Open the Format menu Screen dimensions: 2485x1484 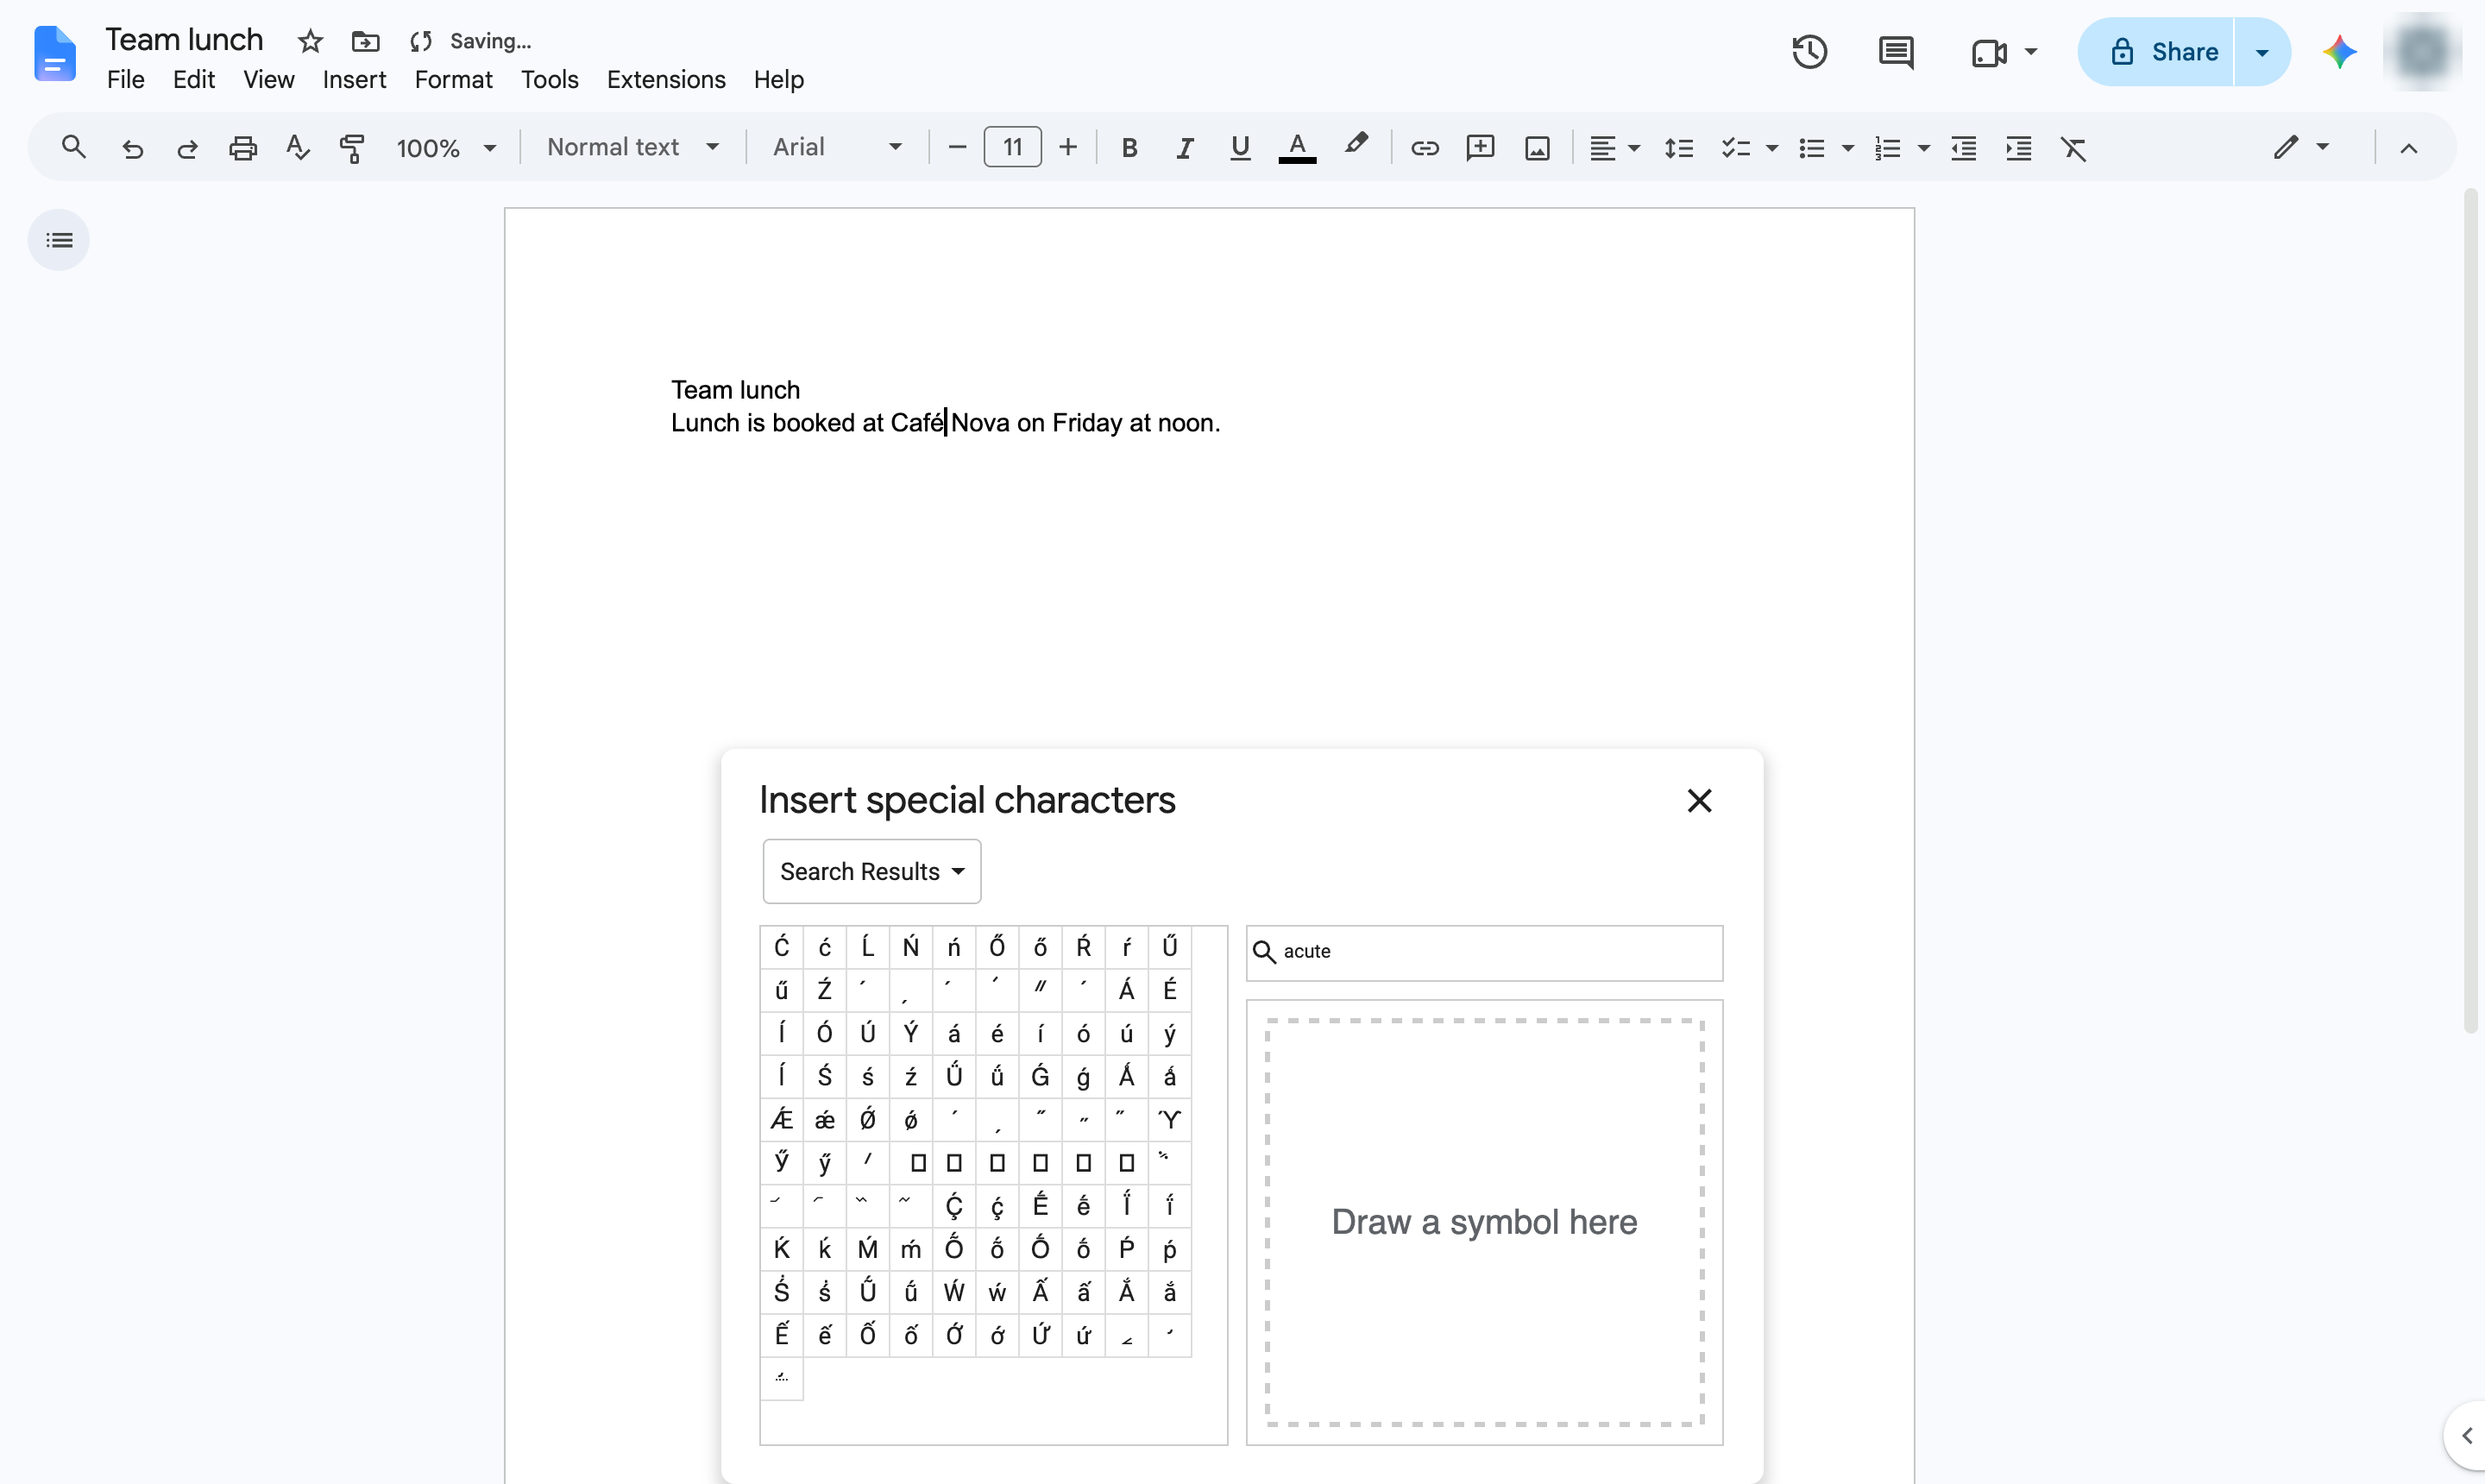point(453,79)
